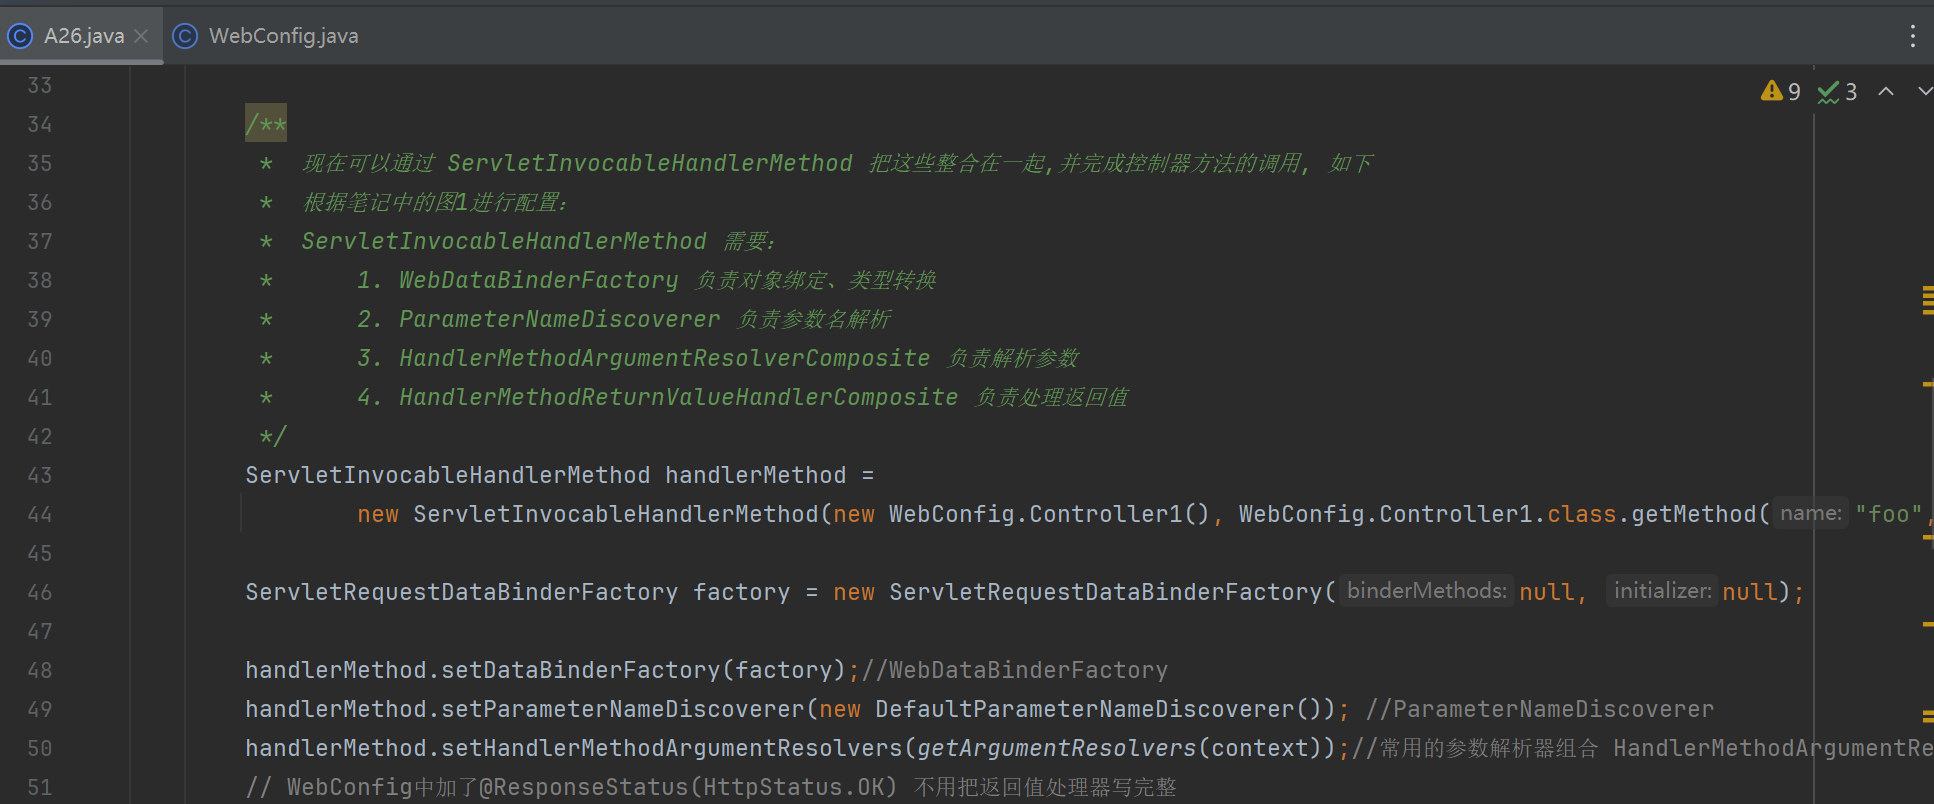The width and height of the screenshot is (1934, 804).
Task: Open the editor tabs options menu
Action: tap(1912, 36)
